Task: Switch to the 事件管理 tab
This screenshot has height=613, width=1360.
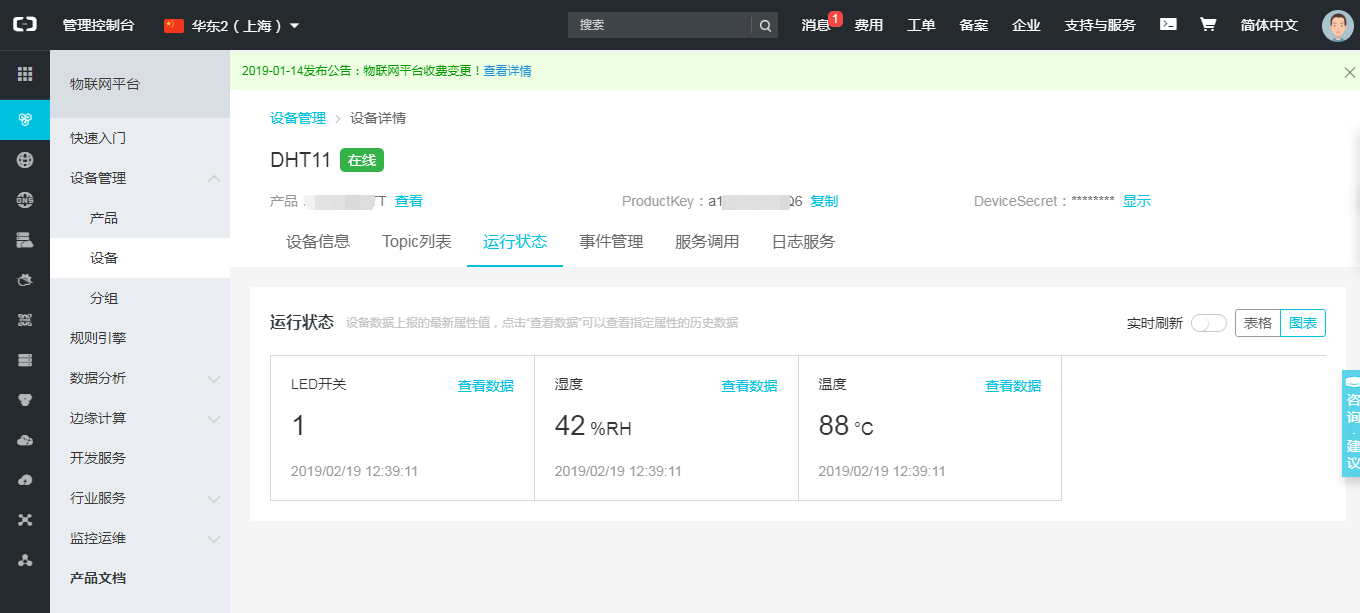Action: pos(610,241)
